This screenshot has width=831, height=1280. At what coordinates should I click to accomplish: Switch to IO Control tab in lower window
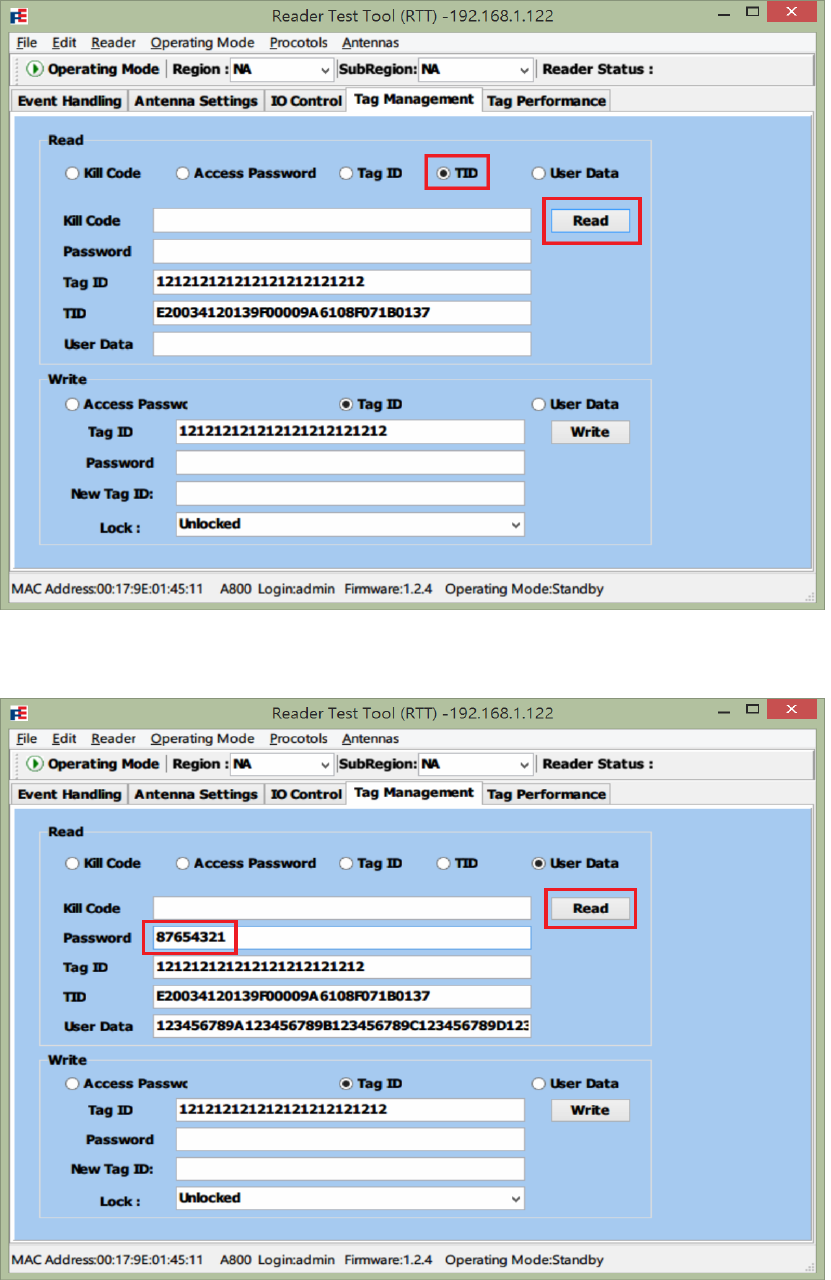[305, 795]
